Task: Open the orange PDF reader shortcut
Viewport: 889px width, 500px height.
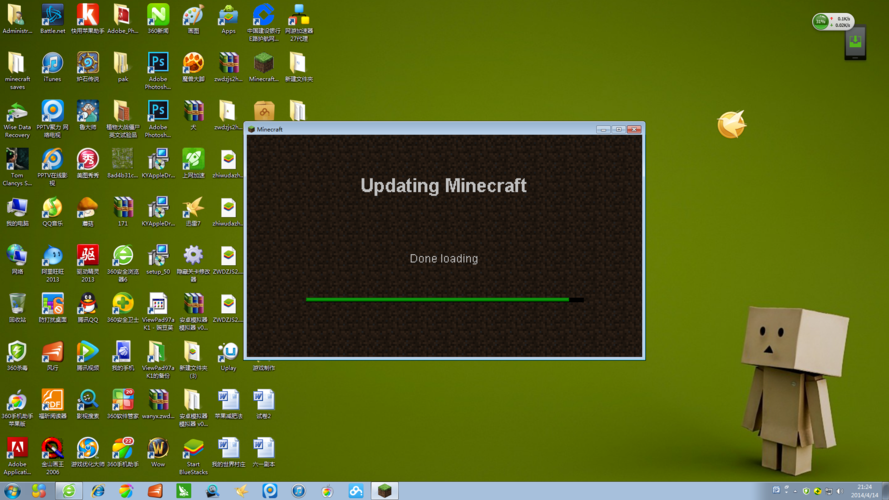Action: coord(52,404)
